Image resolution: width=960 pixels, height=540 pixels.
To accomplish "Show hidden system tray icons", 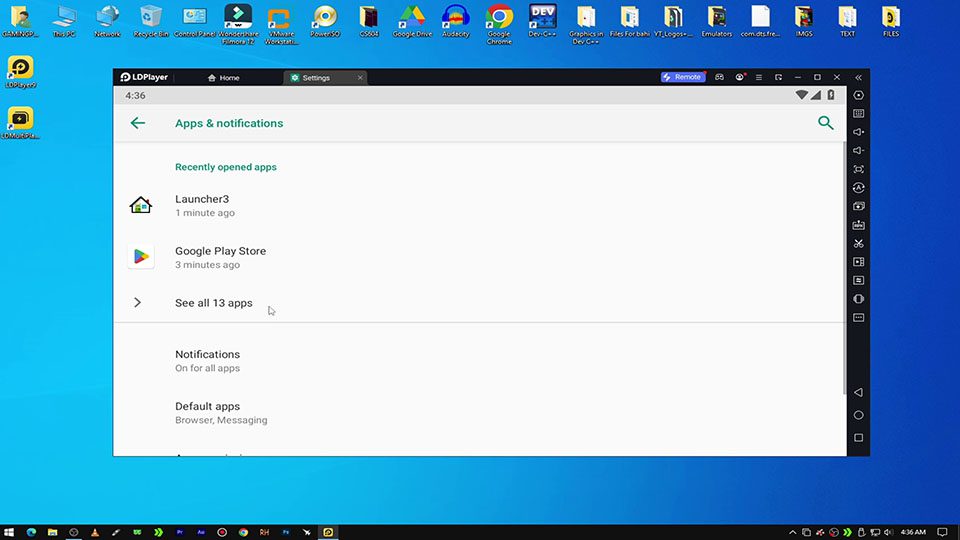I will pos(792,532).
